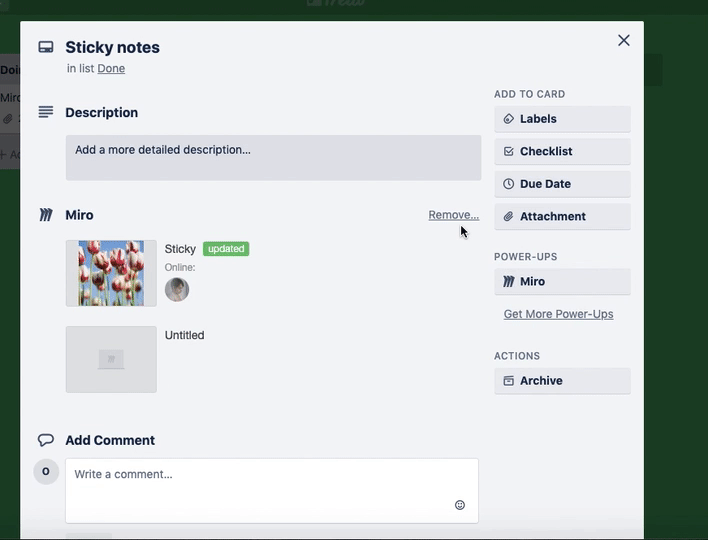Open the Miro power-up button

pyautogui.click(x=562, y=282)
